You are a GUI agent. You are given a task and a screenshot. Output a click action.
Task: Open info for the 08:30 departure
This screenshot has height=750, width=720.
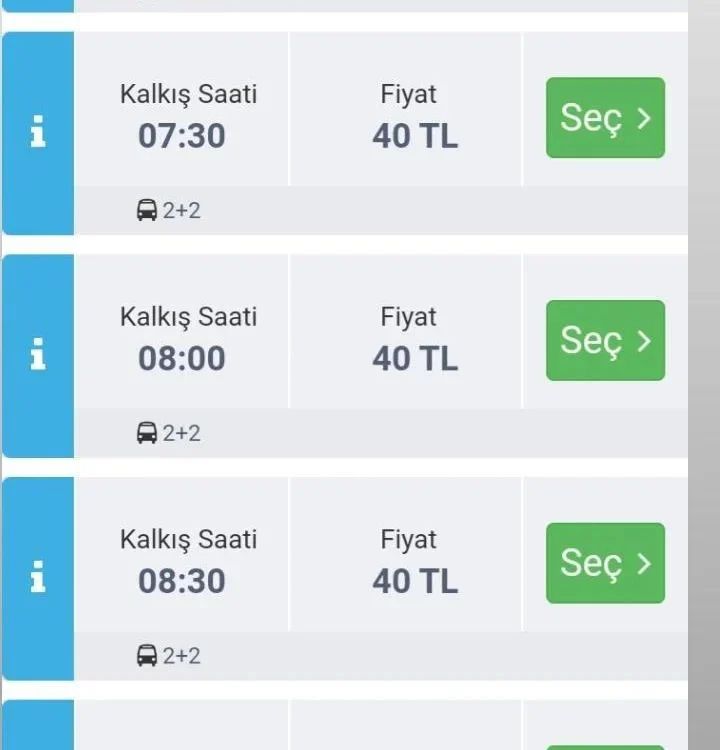pyautogui.click(x=38, y=578)
